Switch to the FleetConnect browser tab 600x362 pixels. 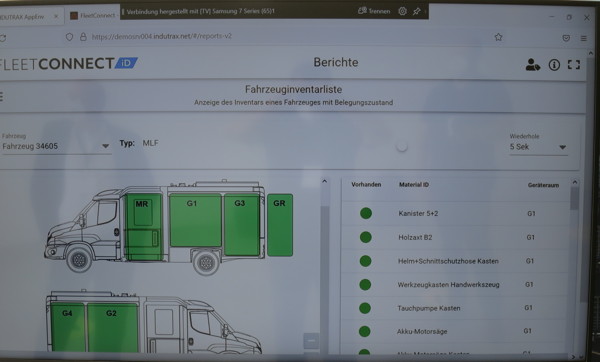93,16
